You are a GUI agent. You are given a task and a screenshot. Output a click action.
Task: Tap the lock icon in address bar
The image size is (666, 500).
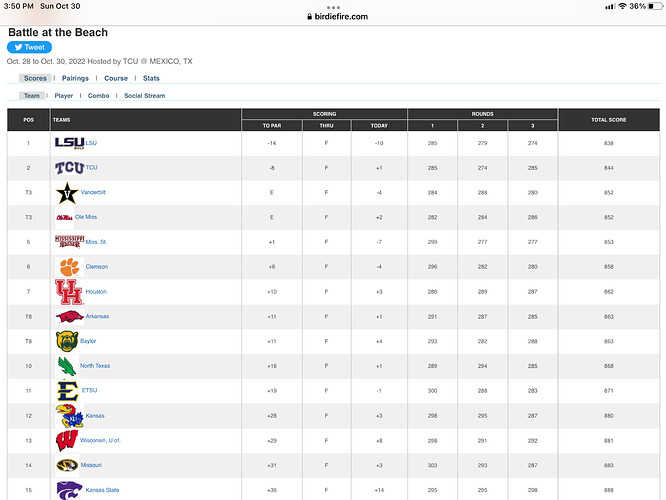click(x=309, y=17)
